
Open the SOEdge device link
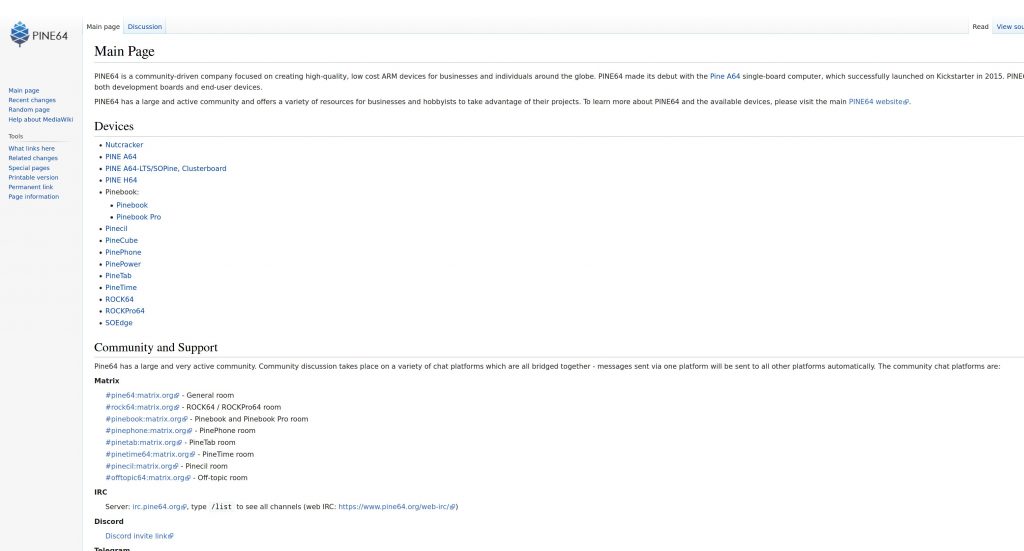tap(119, 323)
